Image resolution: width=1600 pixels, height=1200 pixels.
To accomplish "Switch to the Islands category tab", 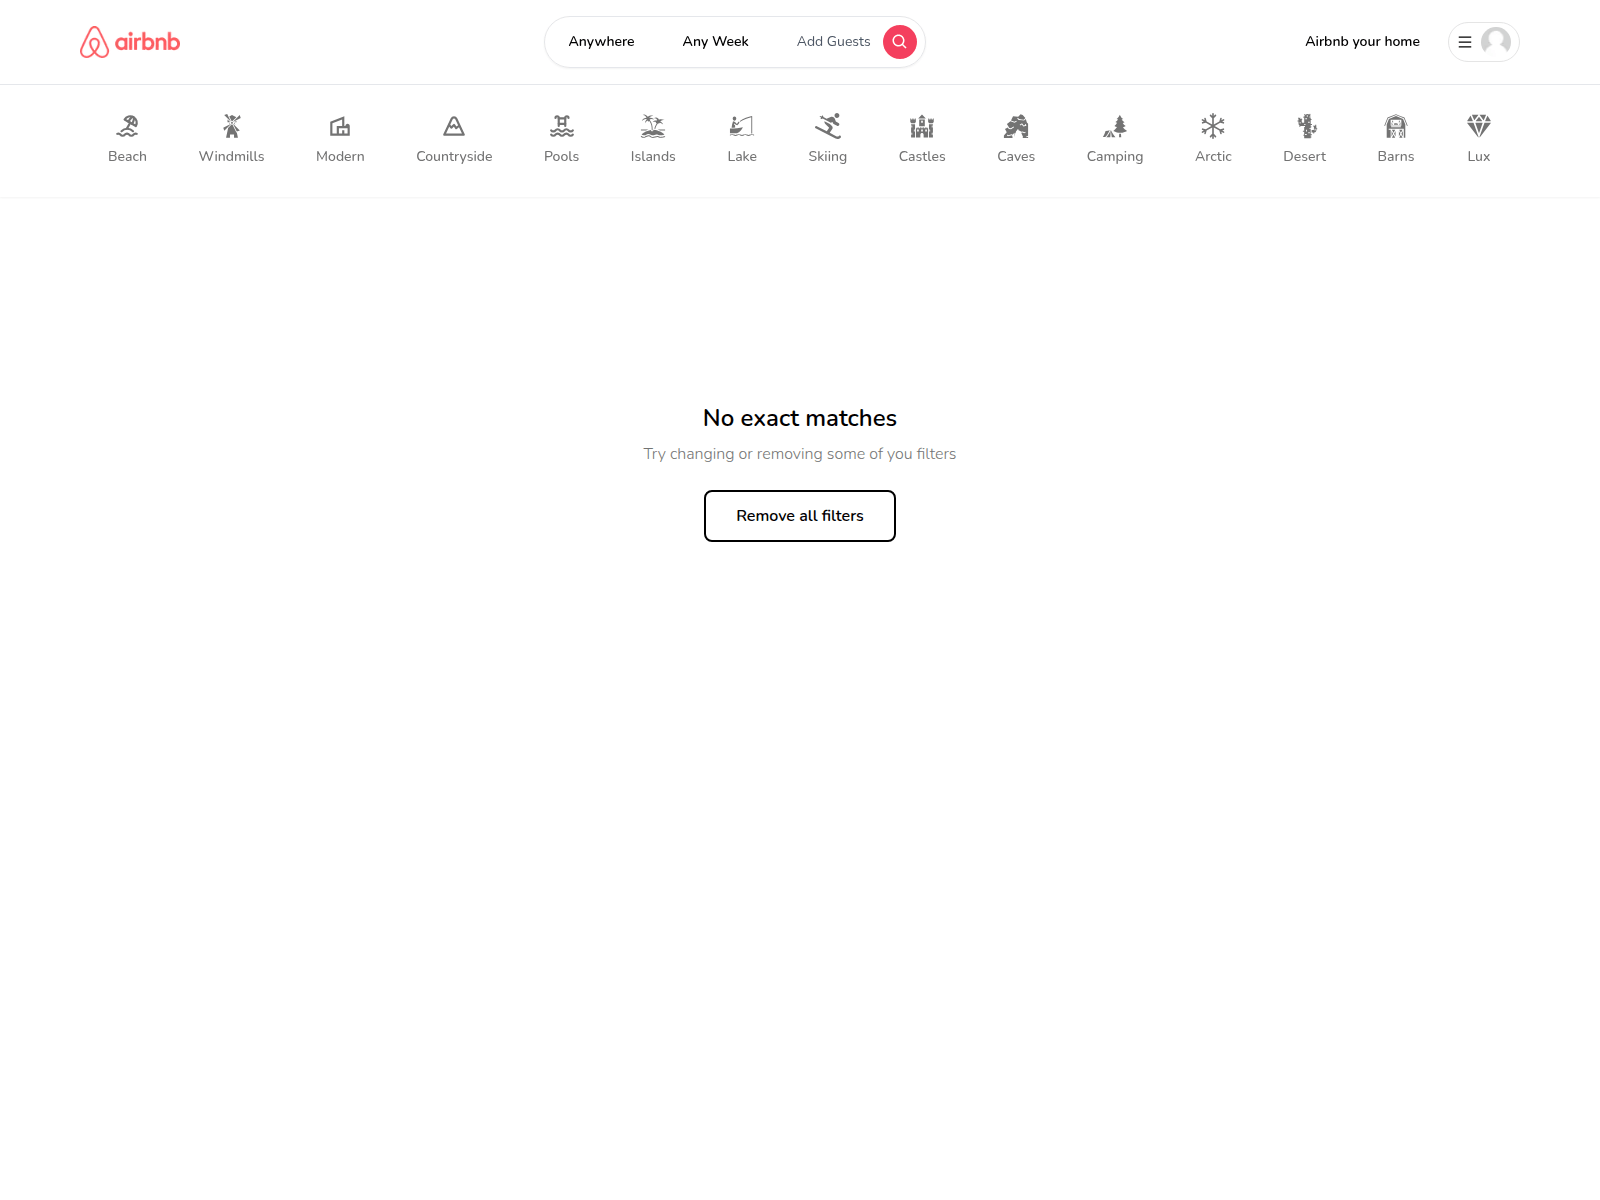I will coord(653,138).
